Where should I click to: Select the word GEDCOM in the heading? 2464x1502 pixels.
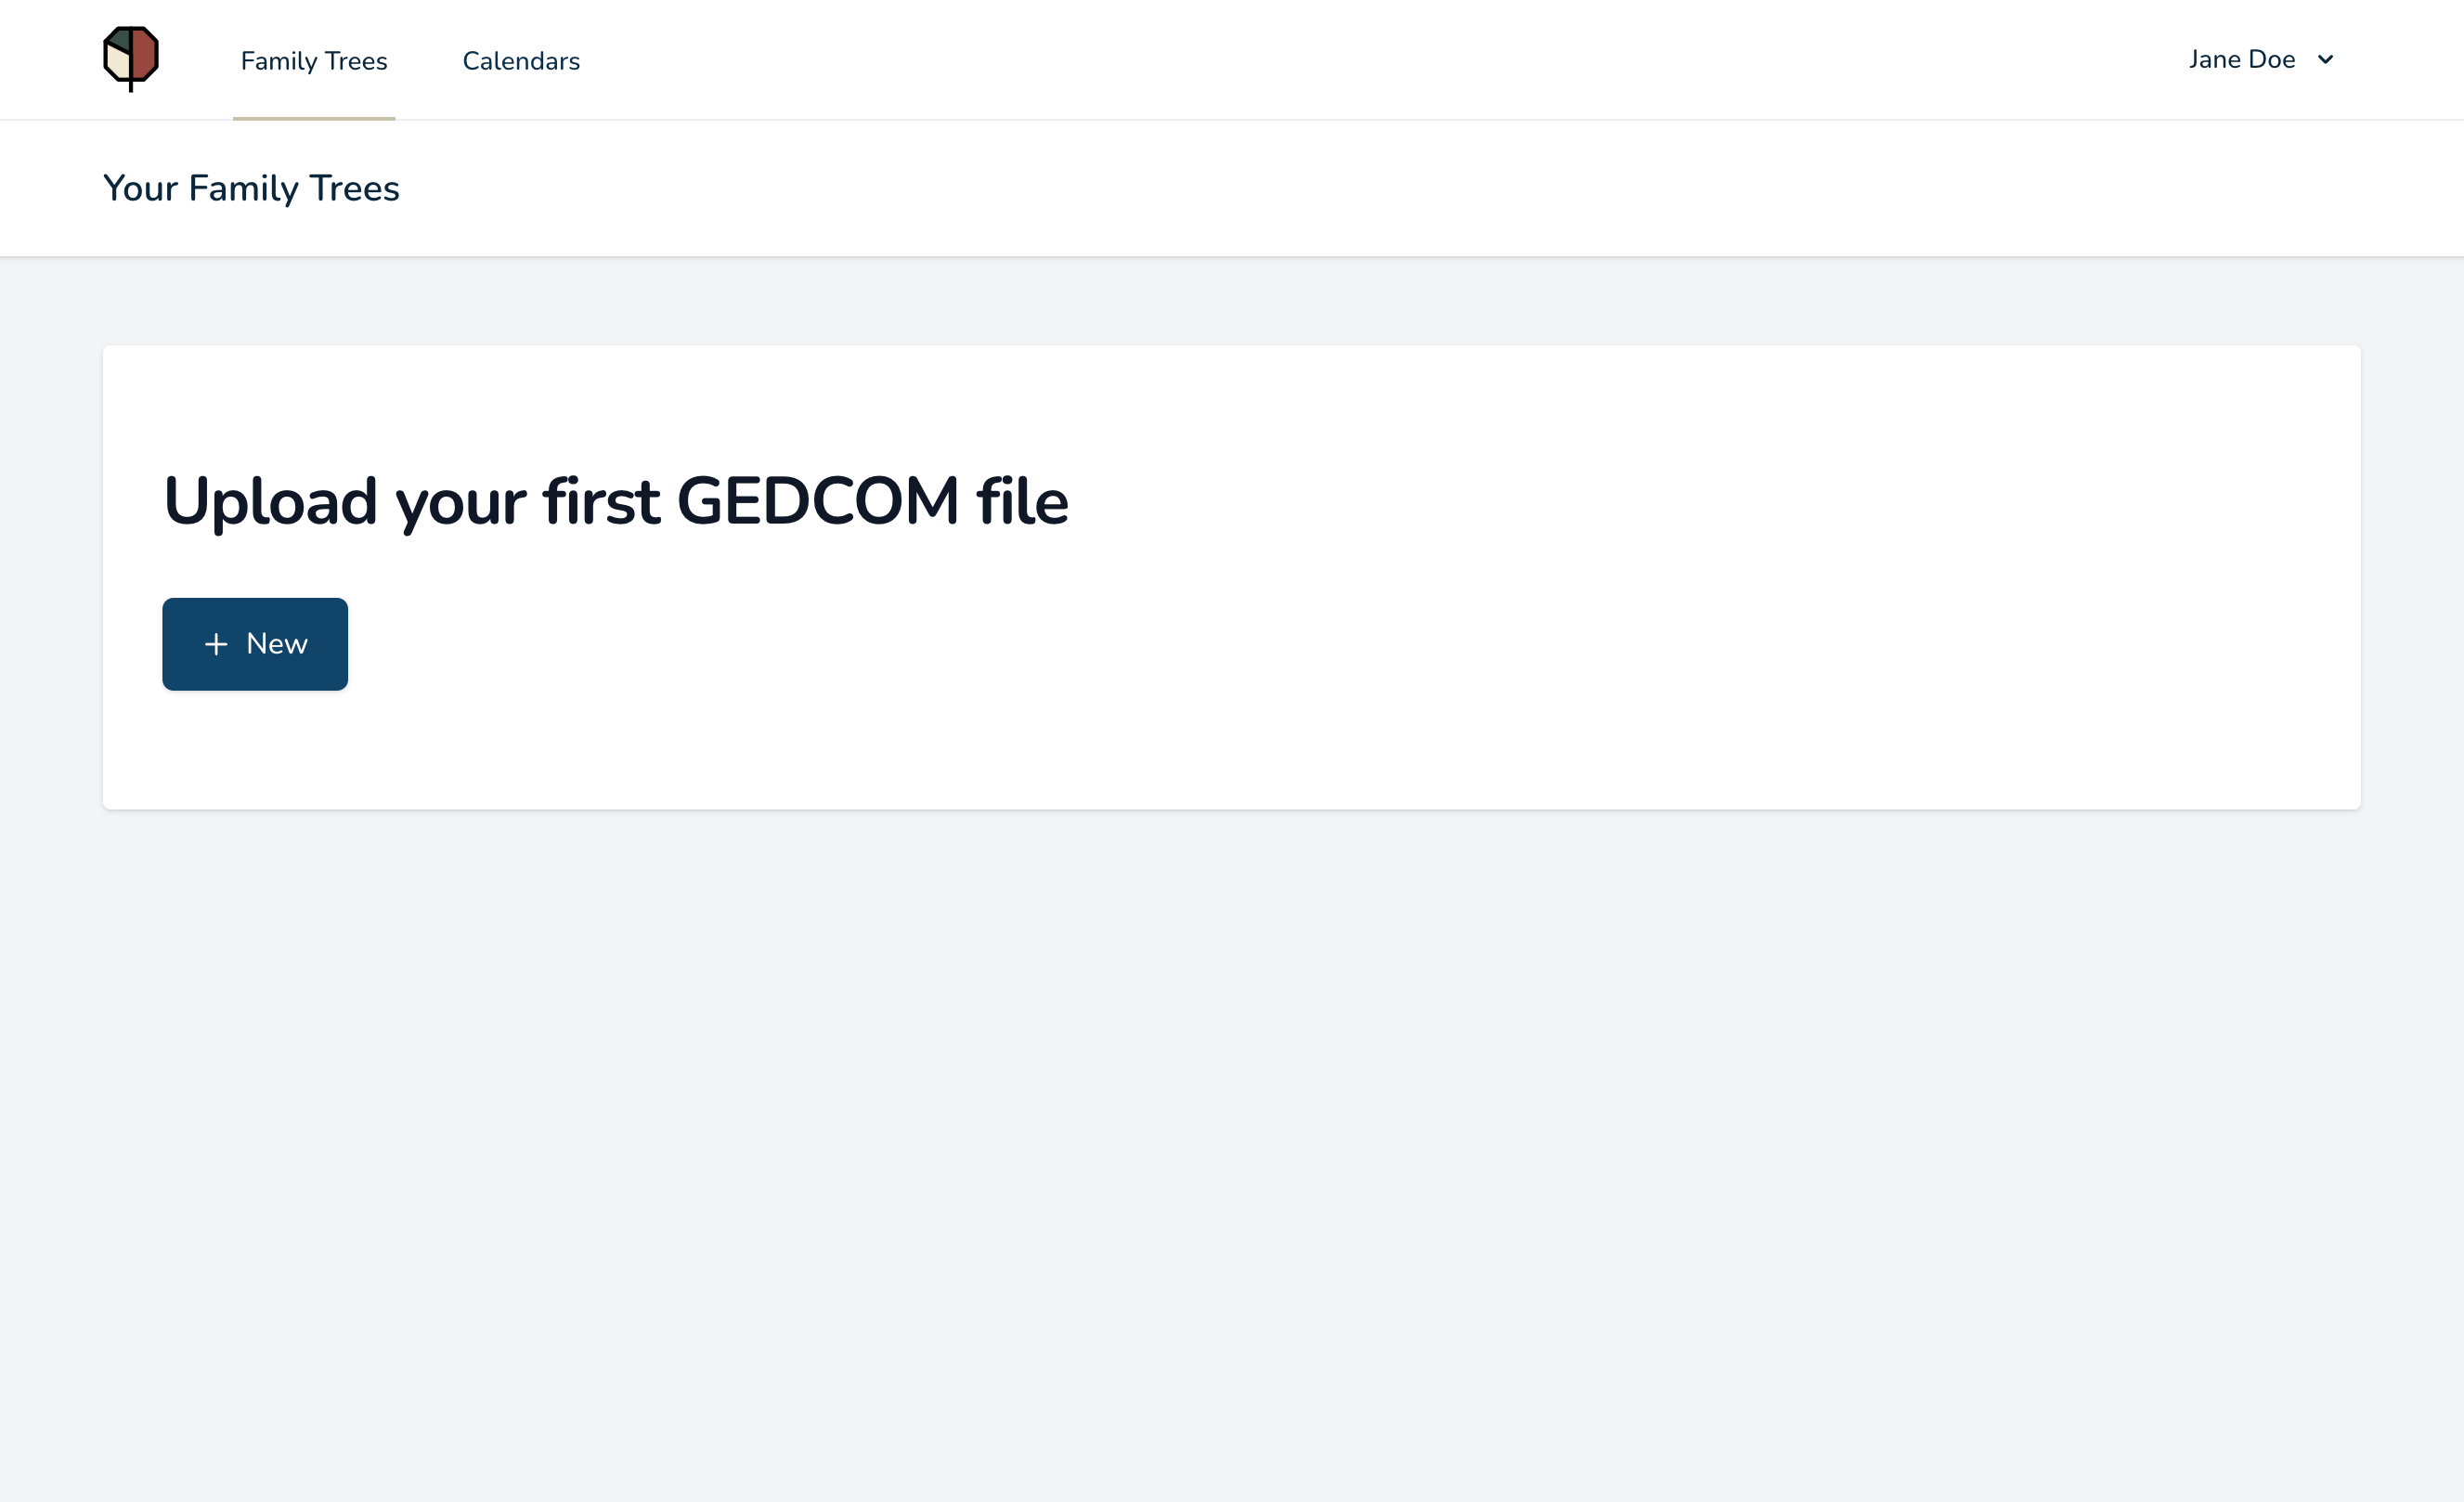pyautogui.click(x=818, y=501)
